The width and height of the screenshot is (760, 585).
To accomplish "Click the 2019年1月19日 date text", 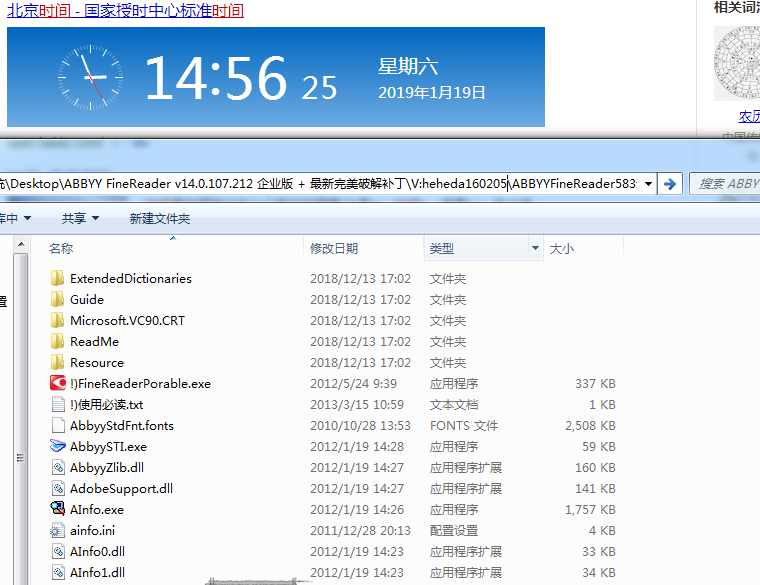I will coord(431,92).
